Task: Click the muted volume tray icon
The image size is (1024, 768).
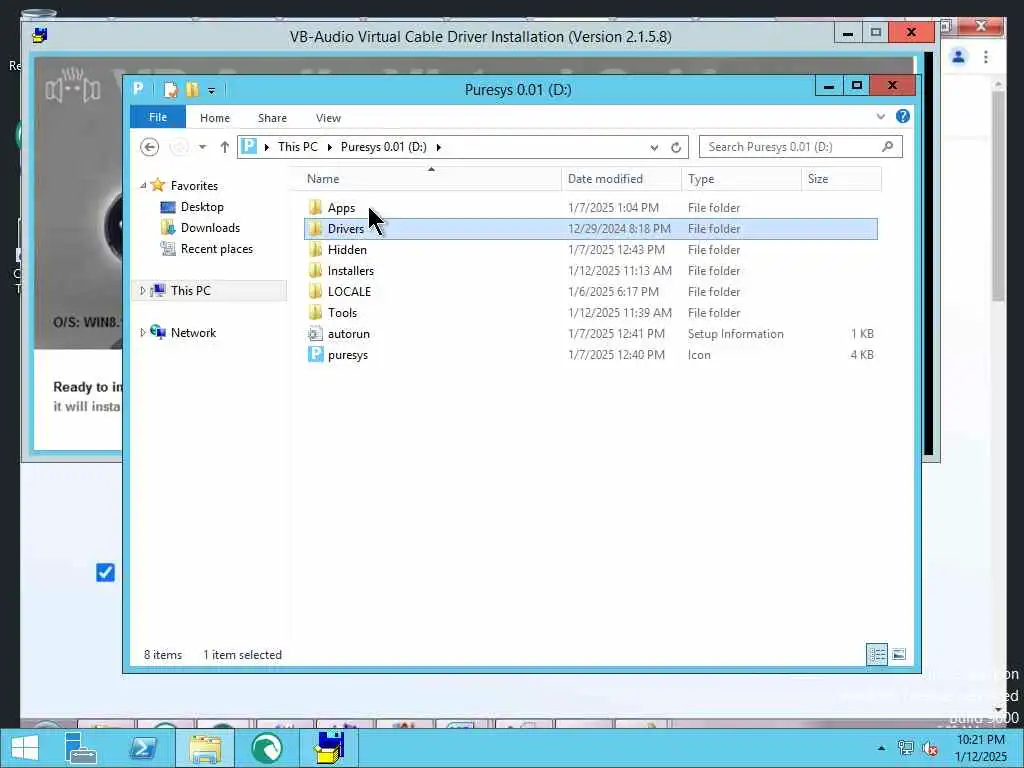Action: click(930, 748)
